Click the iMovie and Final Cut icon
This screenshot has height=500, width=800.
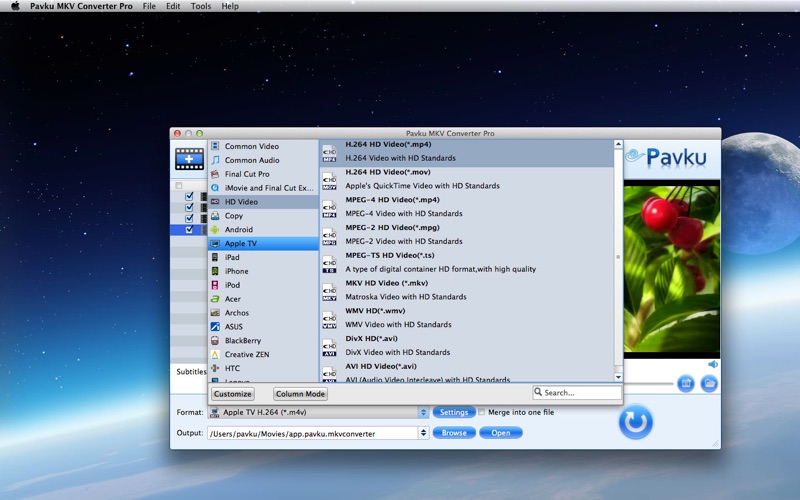tap(215, 188)
